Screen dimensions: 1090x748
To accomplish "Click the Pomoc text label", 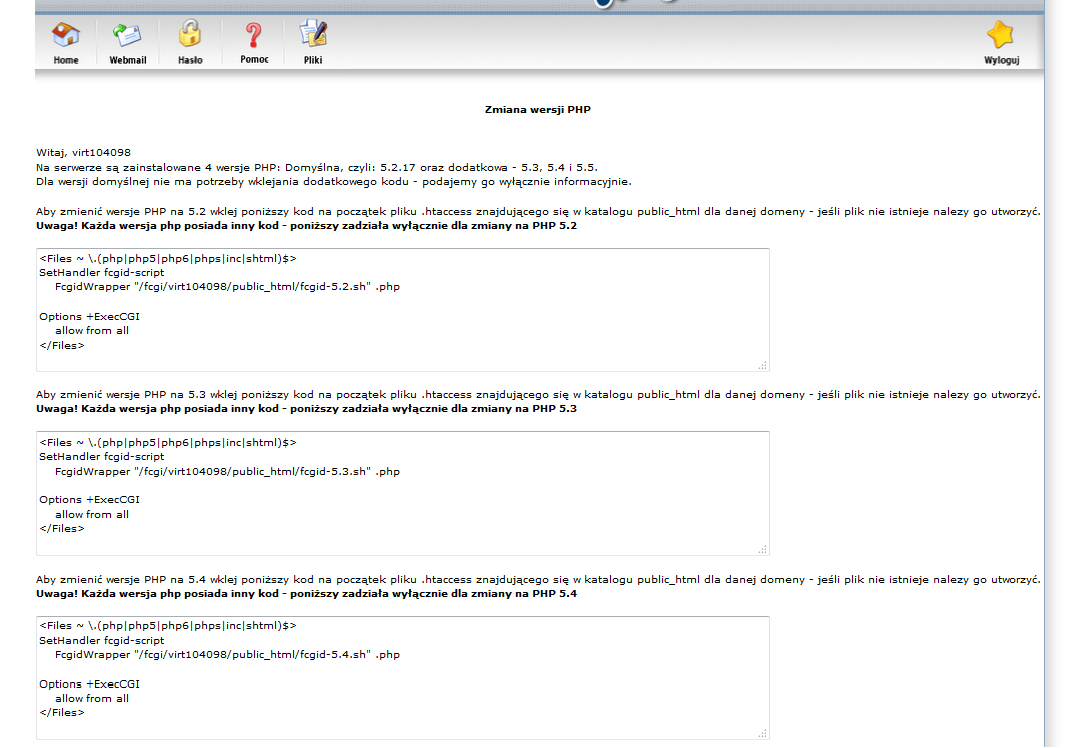I will tap(254, 60).
